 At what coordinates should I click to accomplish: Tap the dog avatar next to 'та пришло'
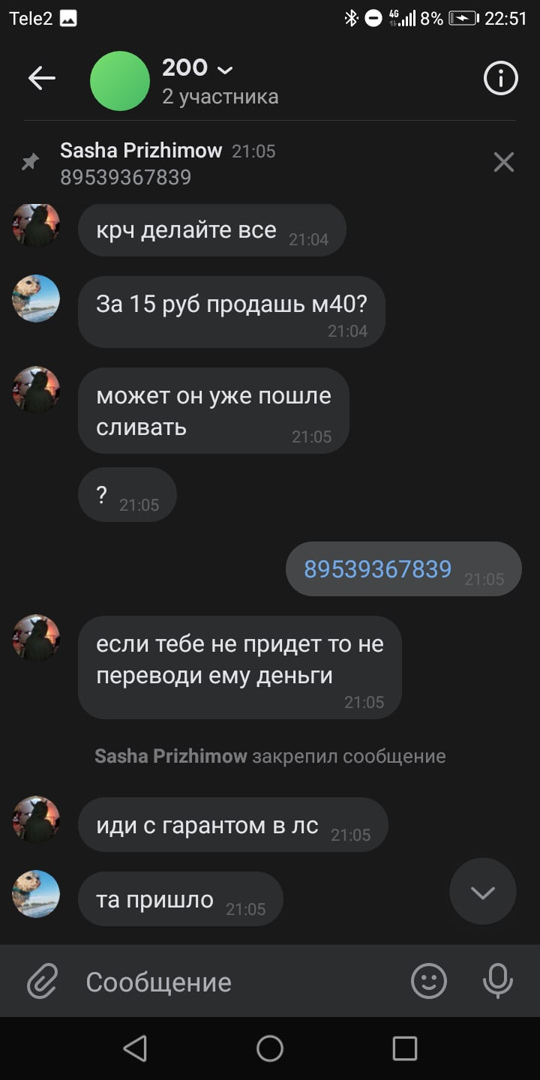click(37, 894)
